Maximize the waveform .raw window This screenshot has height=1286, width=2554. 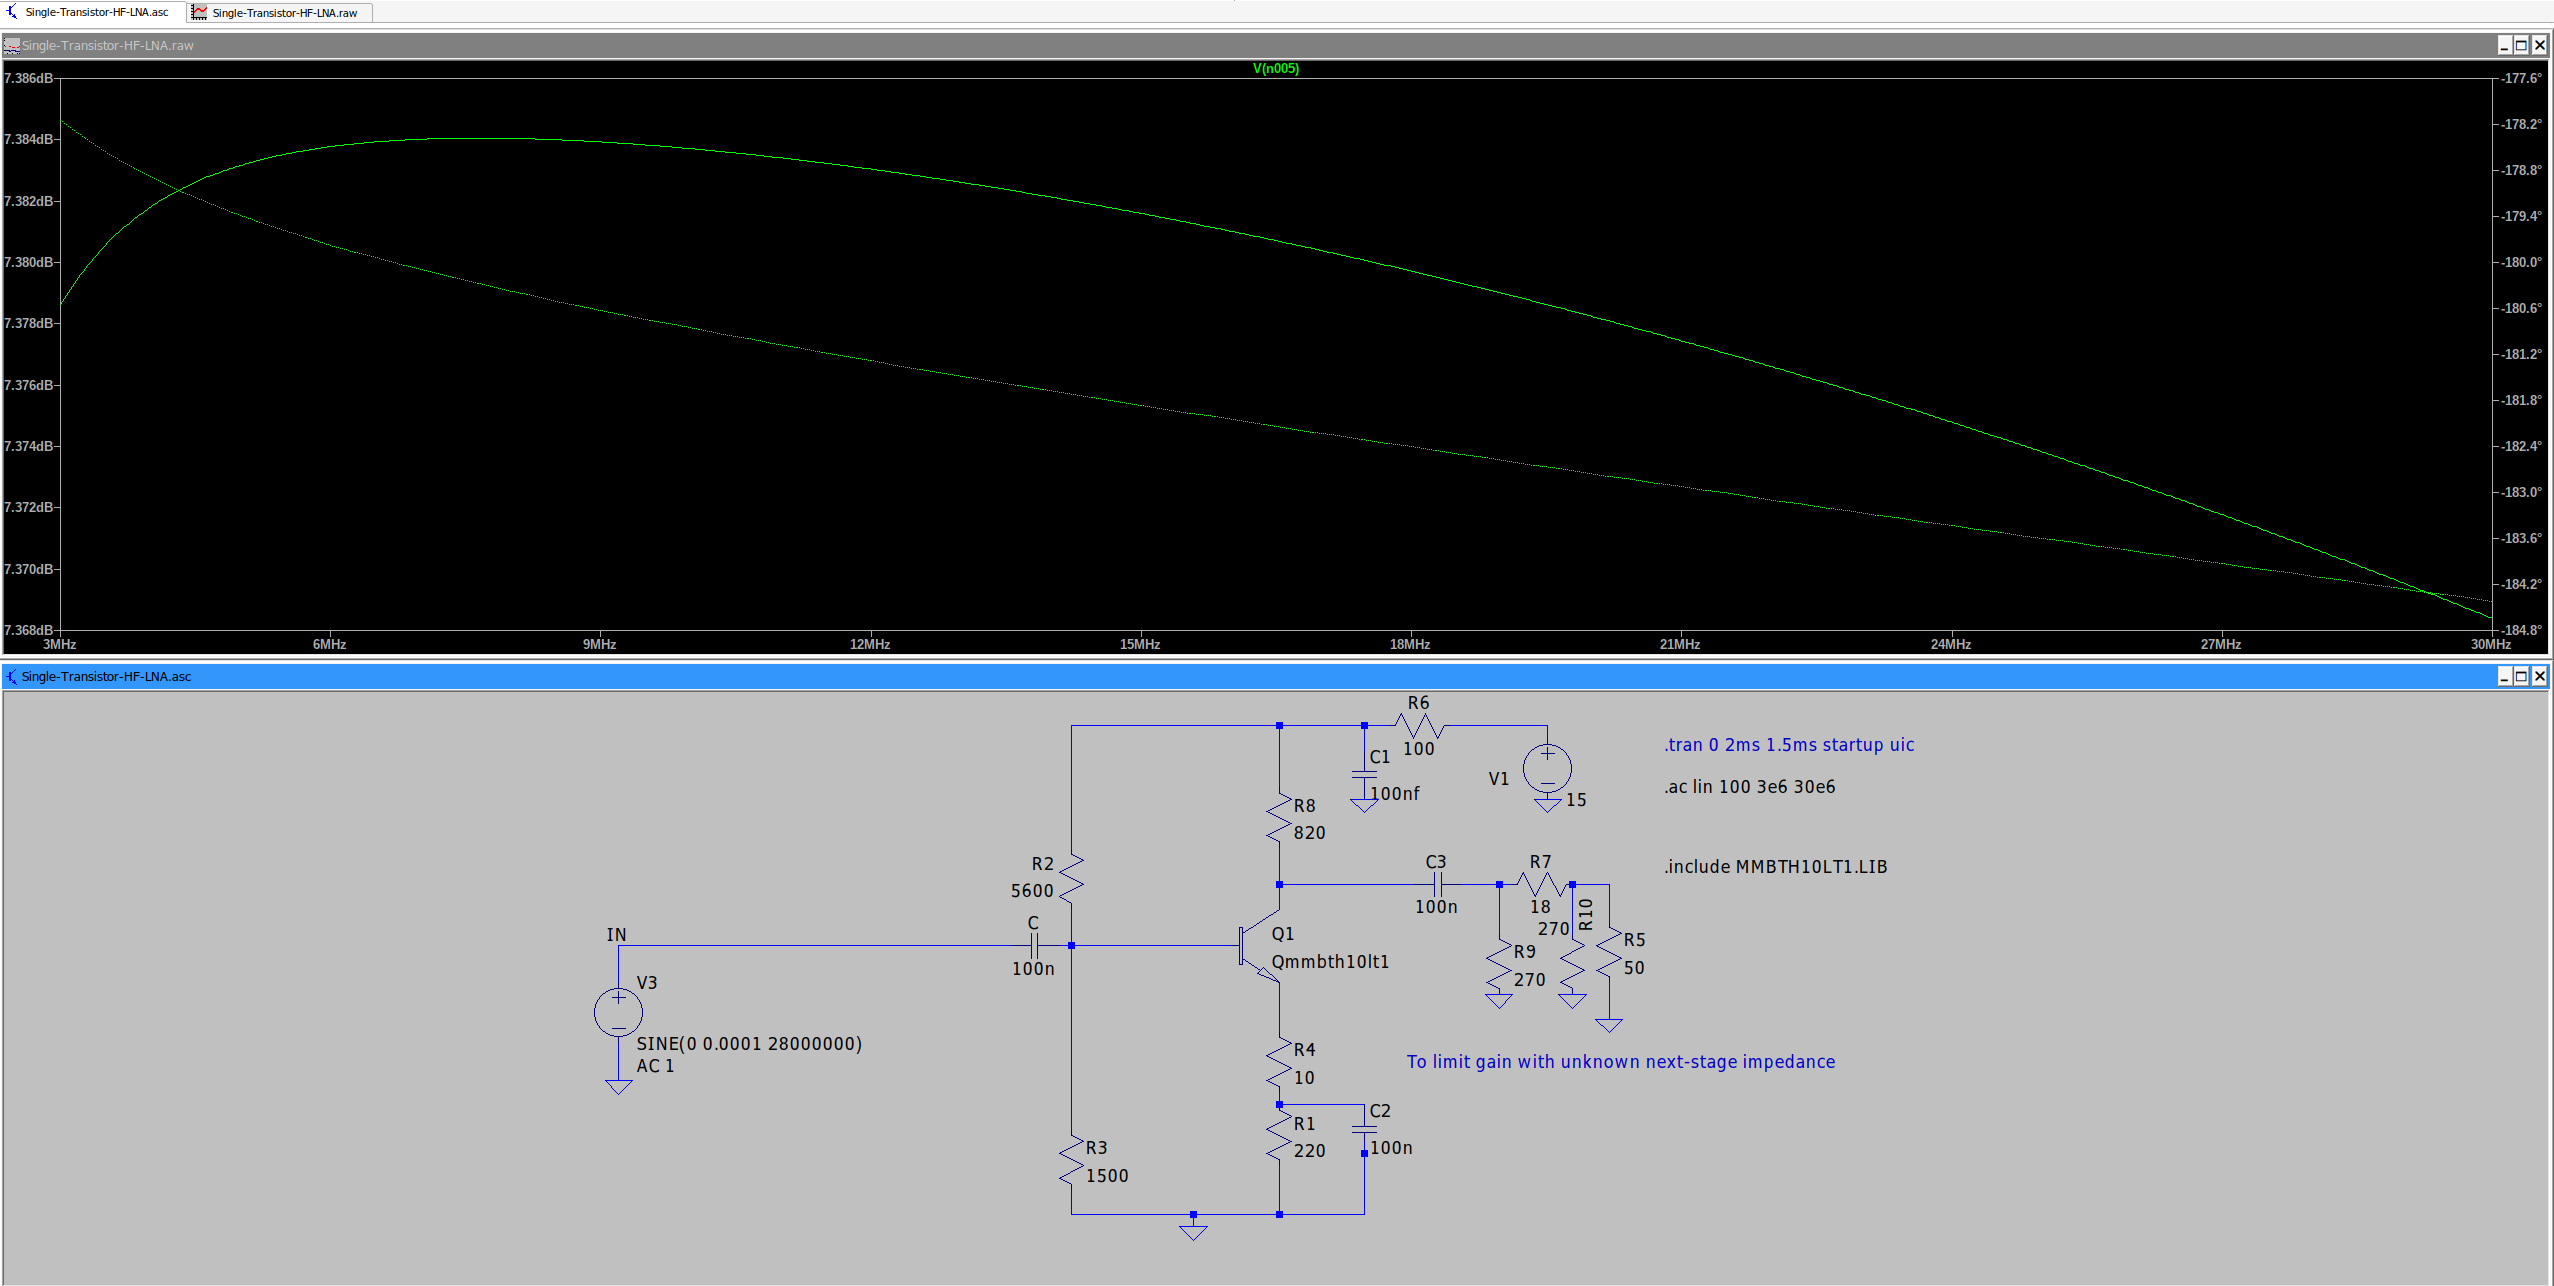coord(2522,45)
